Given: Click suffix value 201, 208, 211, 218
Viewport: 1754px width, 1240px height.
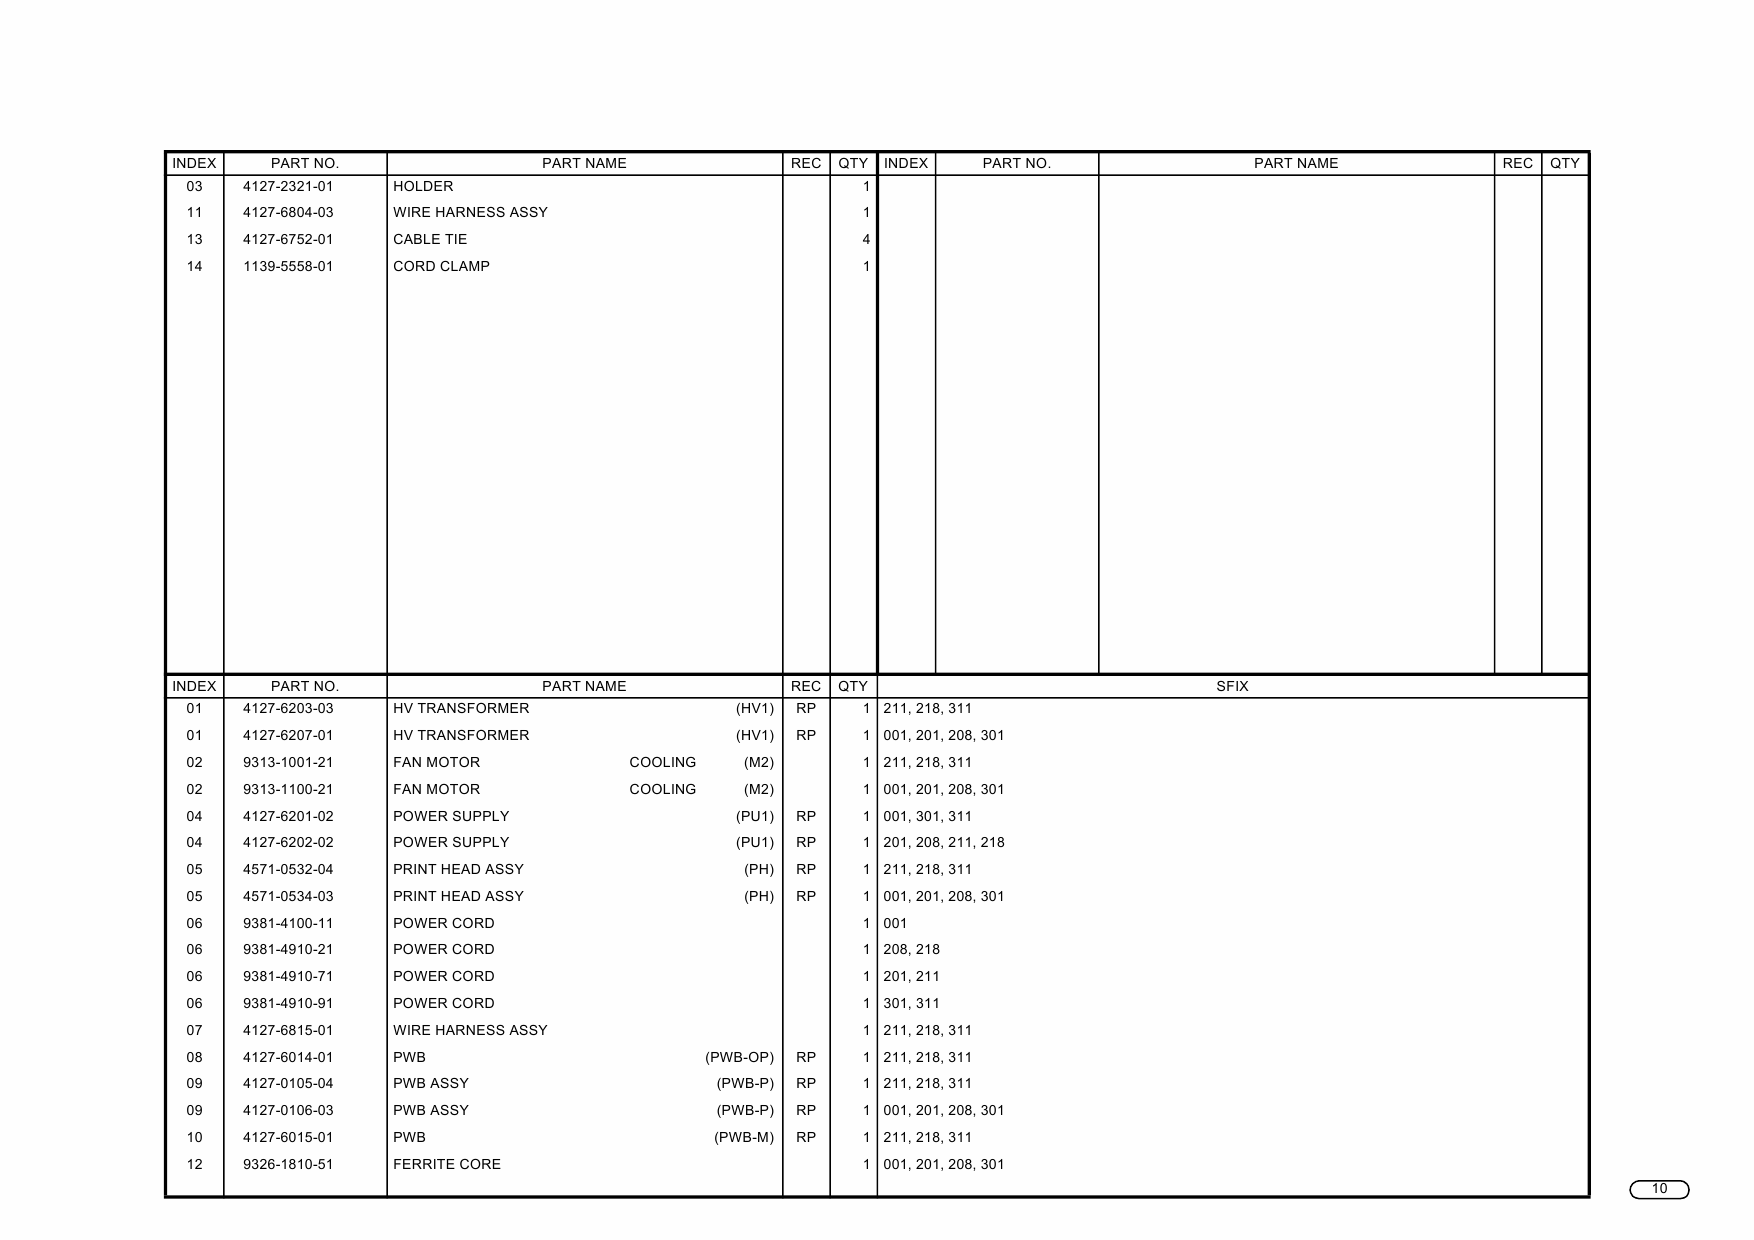Looking at the screenshot, I should [944, 842].
